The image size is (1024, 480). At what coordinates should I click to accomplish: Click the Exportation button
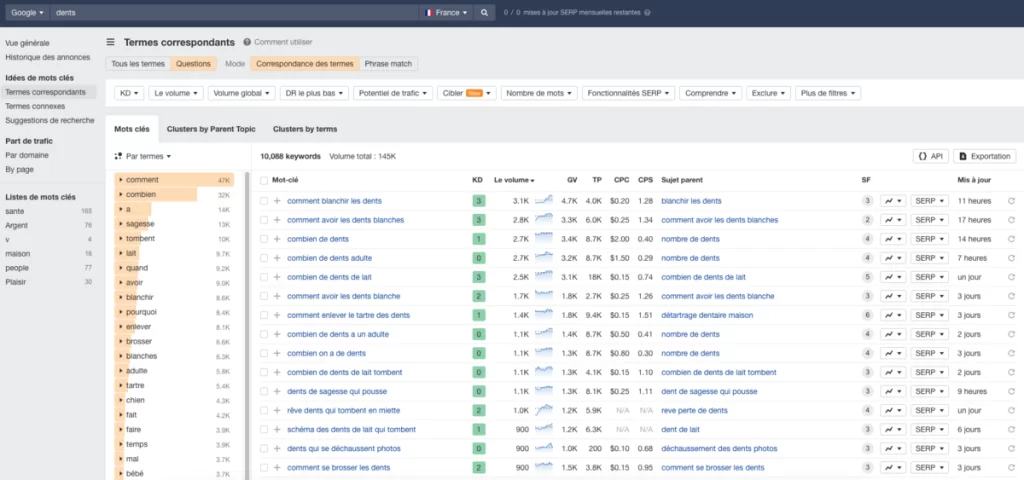985,156
